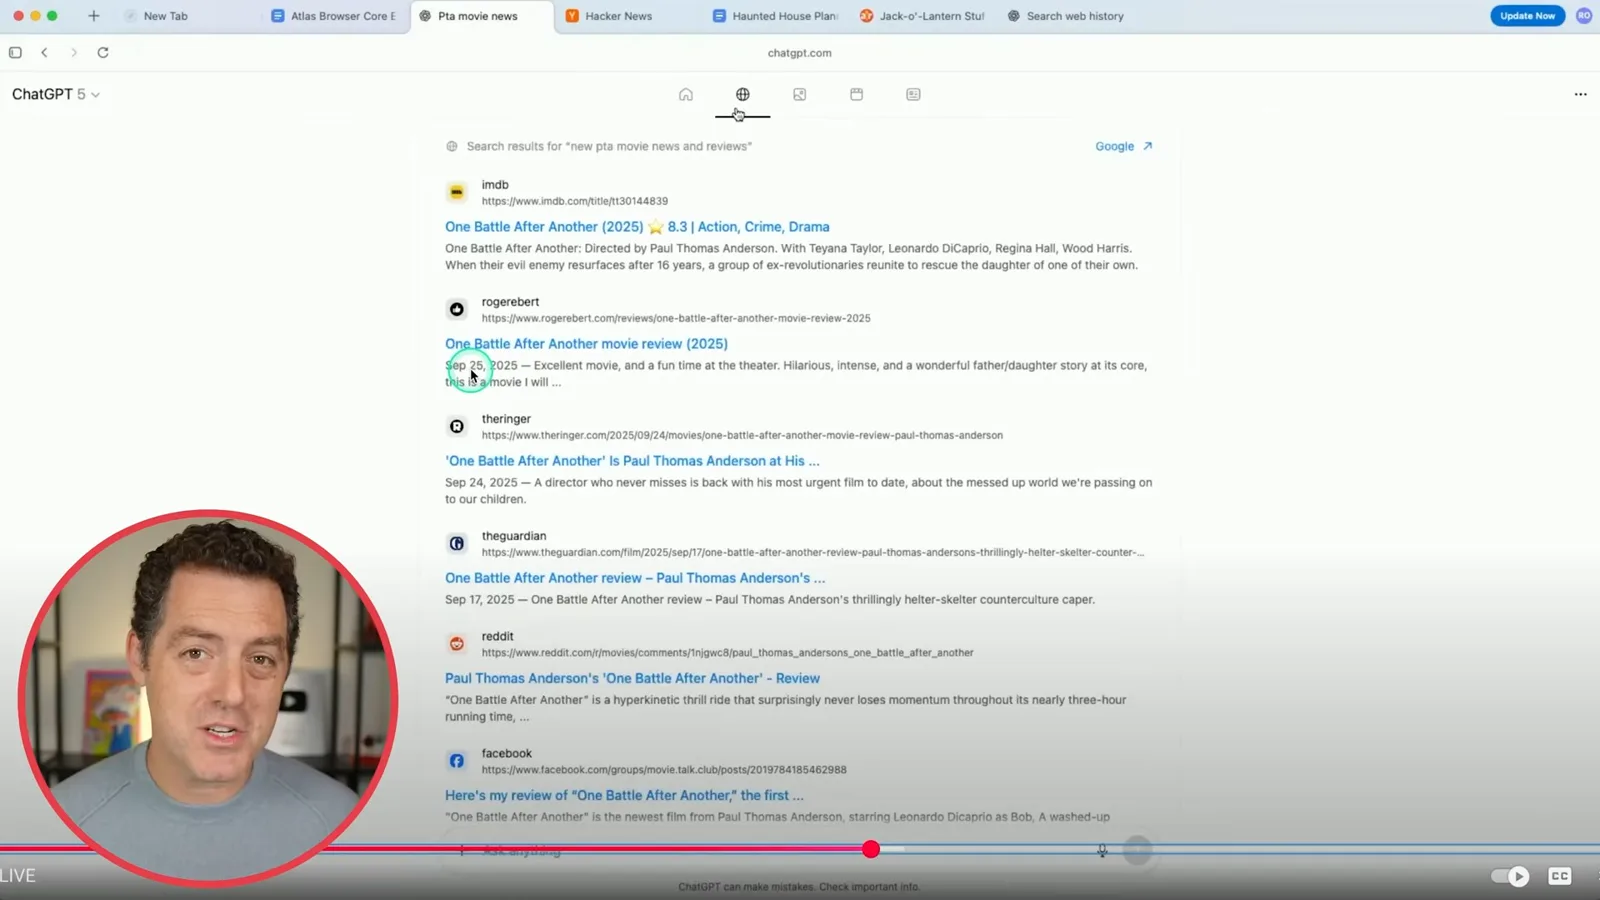This screenshot has height=900, width=1600.
Task: Go back with the back arrow
Action: (x=44, y=52)
